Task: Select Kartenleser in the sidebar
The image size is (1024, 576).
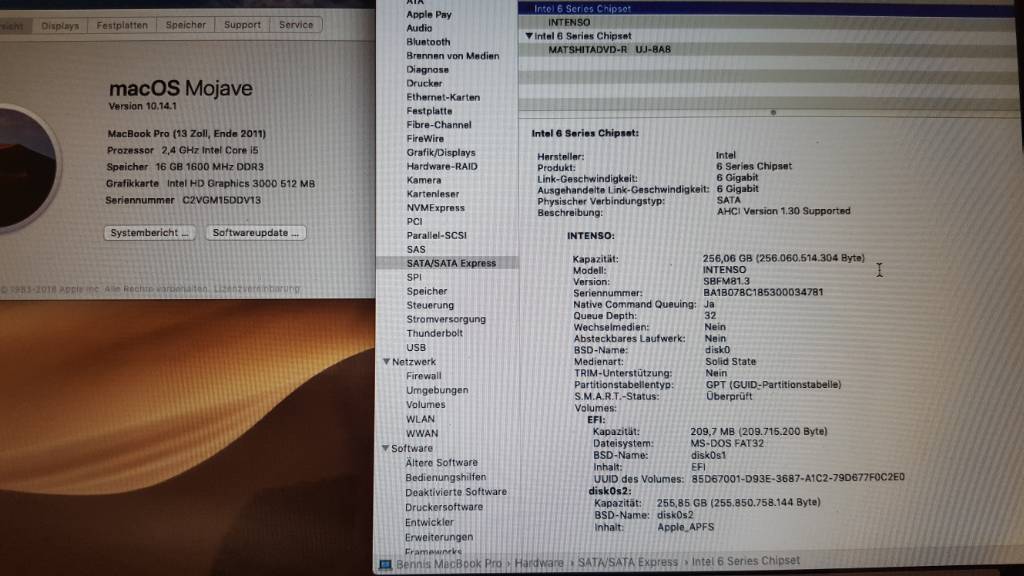Action: (432, 194)
